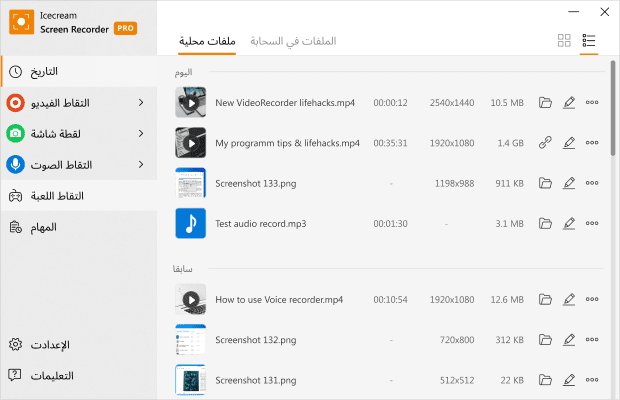Switch to grid view layout
The height and width of the screenshot is (400, 620).
[x=564, y=41]
